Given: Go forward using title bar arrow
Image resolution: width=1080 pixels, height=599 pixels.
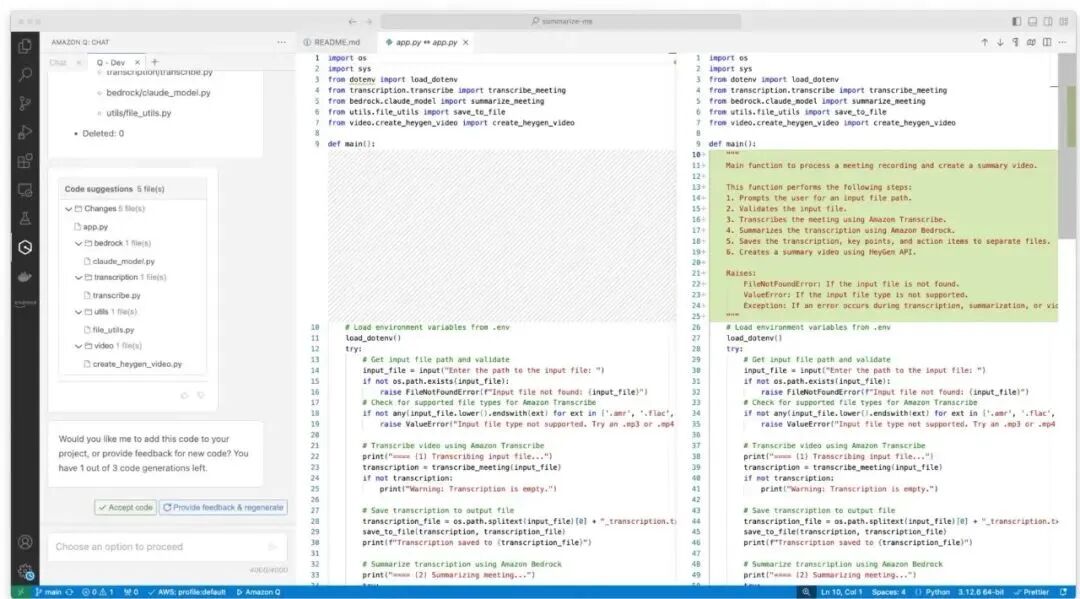Looking at the screenshot, I should [x=368, y=21].
